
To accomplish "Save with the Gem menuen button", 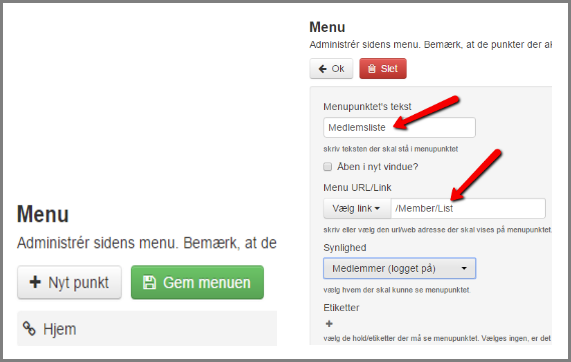I will point(197,282).
